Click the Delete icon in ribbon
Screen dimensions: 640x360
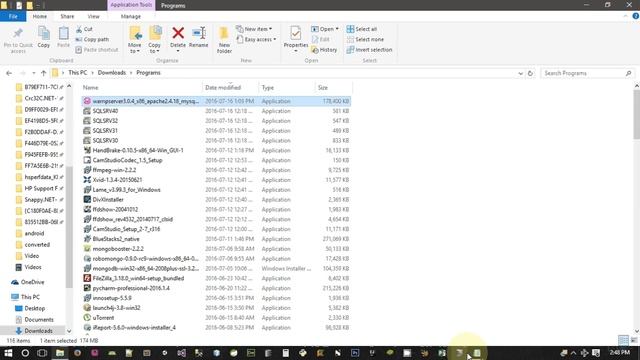[178, 38]
